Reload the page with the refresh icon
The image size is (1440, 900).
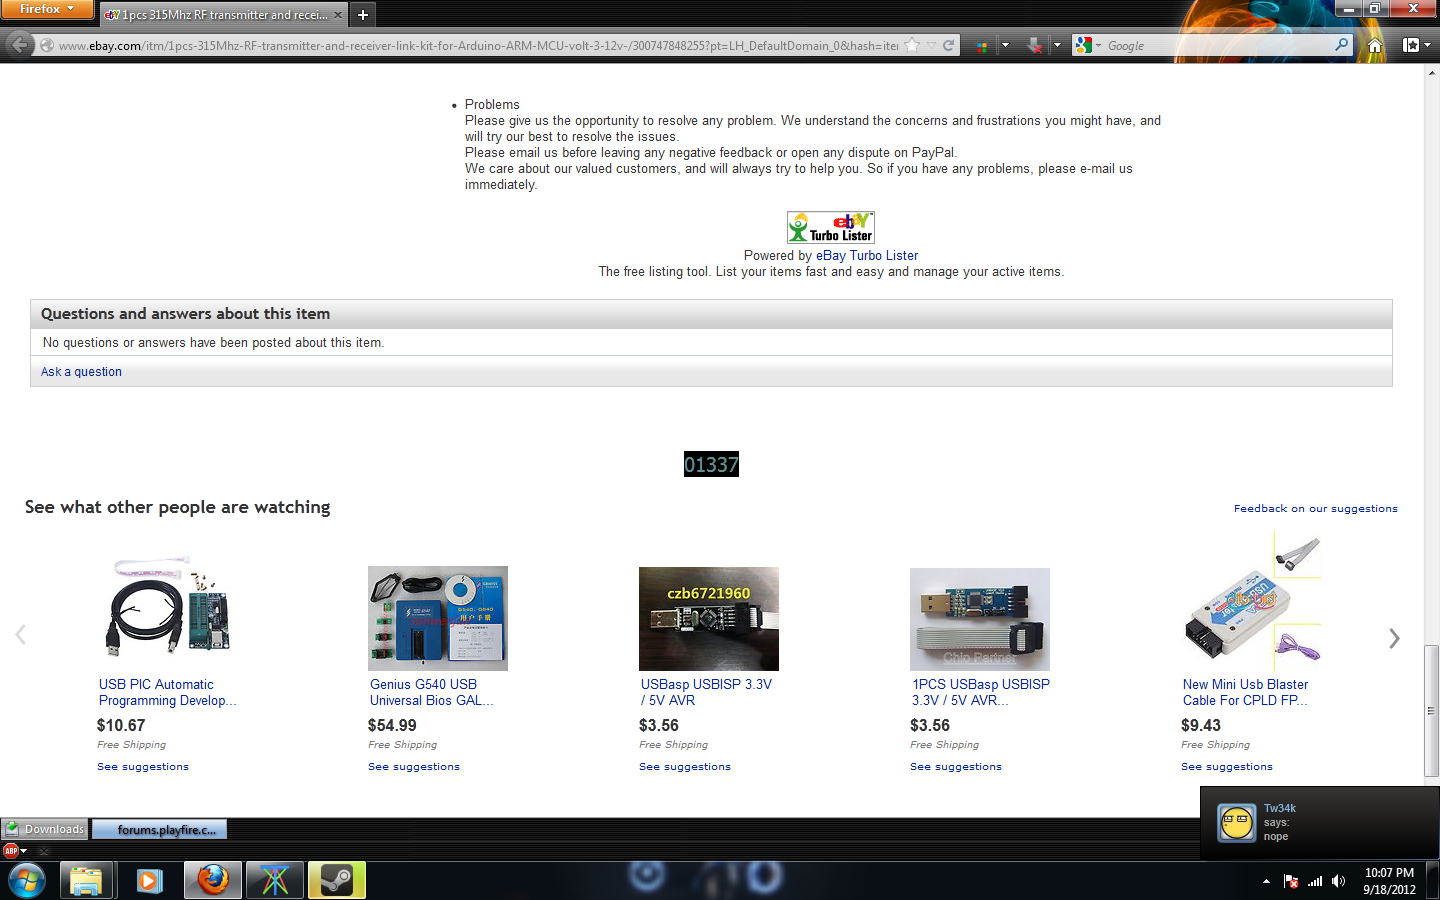[948, 45]
